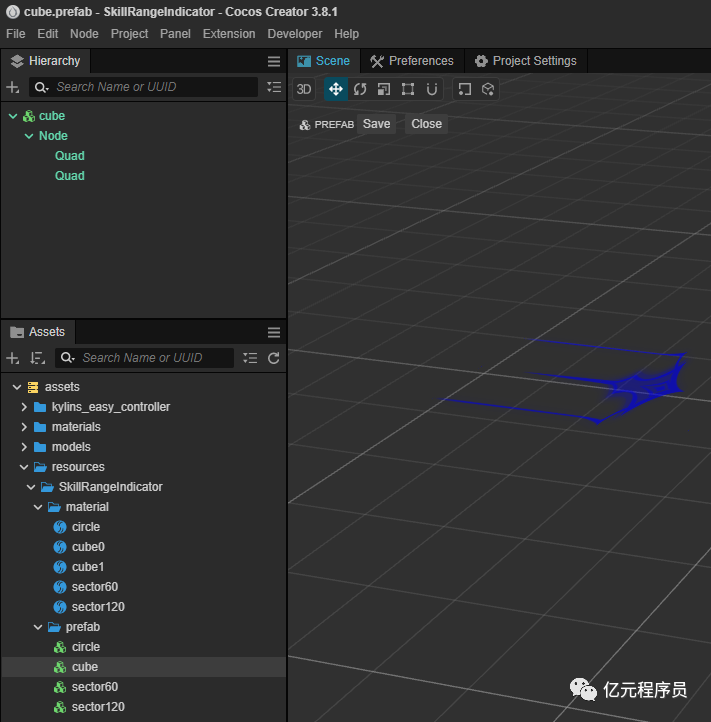Select the Scale gizmo tool
The width and height of the screenshot is (711, 722).
click(x=384, y=89)
